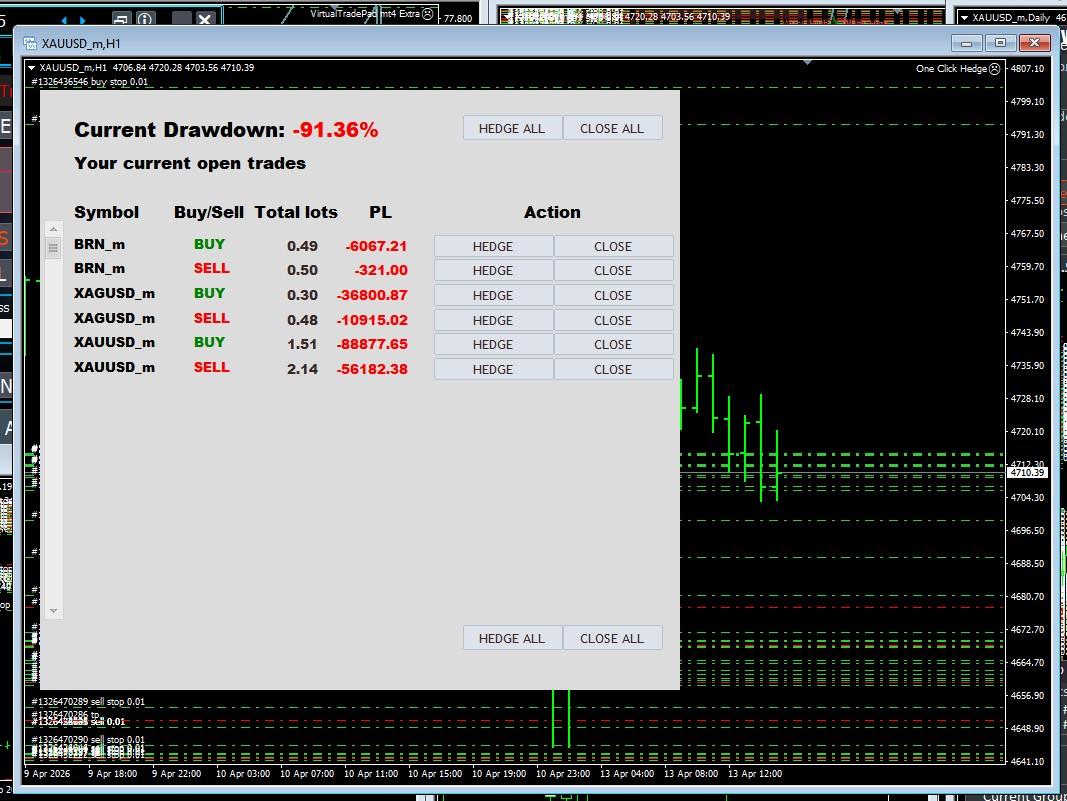
Task: Click the info icon in the background trade pad
Action: tap(145, 19)
